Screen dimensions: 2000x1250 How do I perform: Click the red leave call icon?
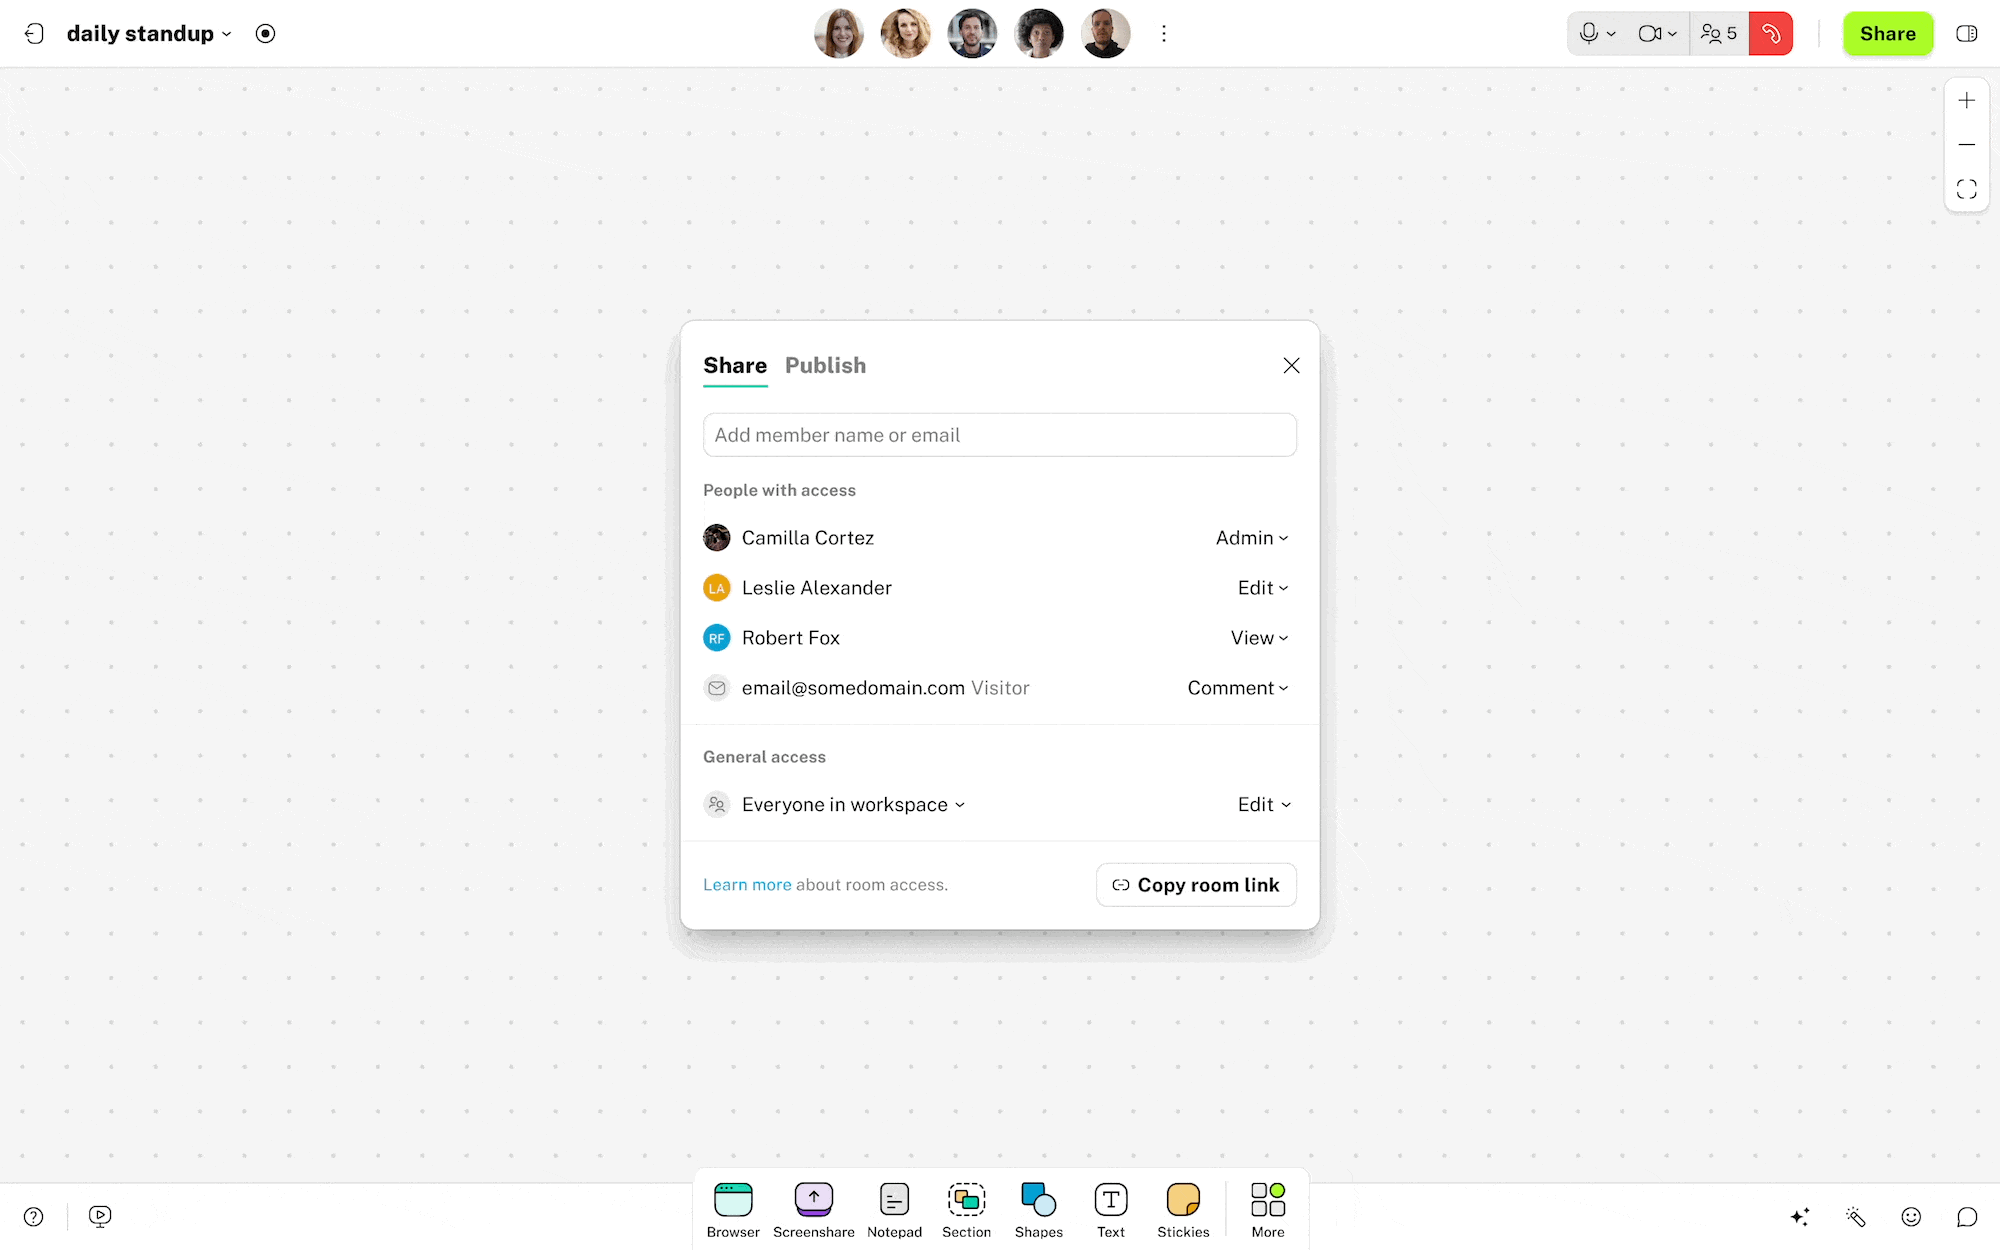point(1770,34)
